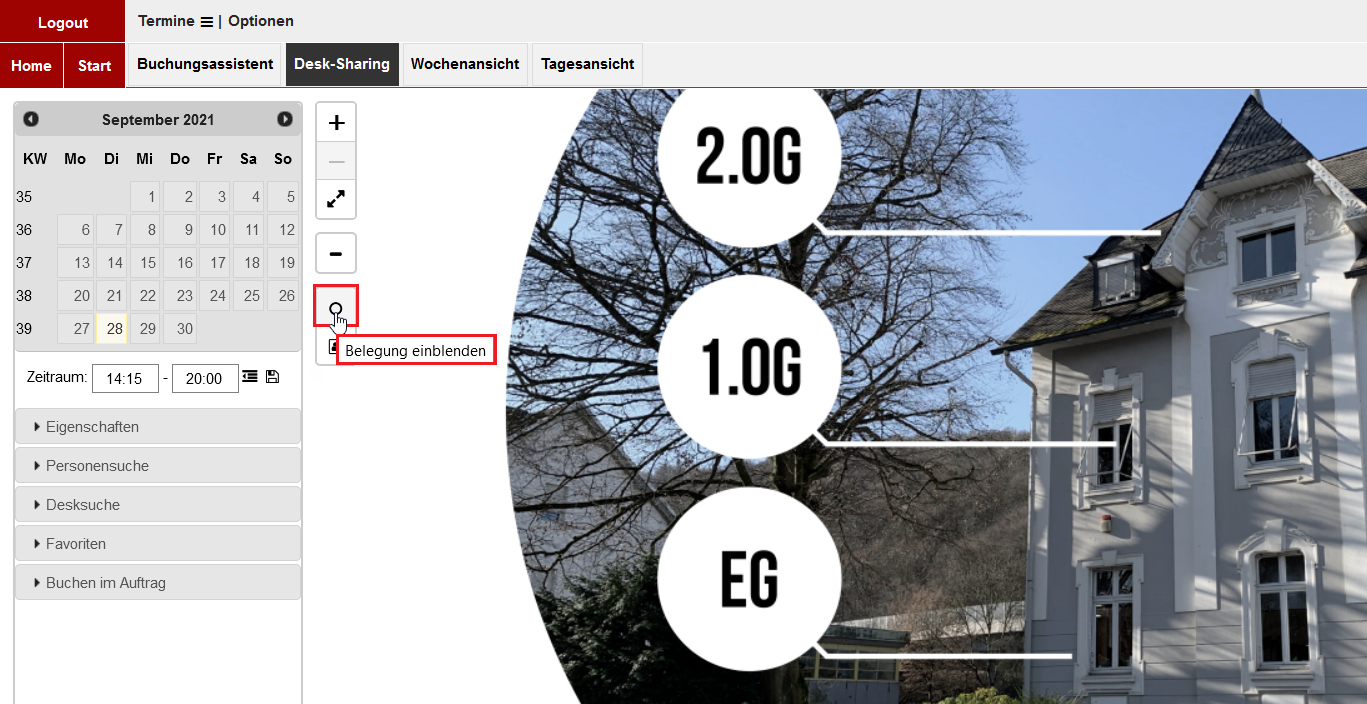Select September 26 in the calendar
Viewport: 1367px width, 704px height.
pos(283,296)
